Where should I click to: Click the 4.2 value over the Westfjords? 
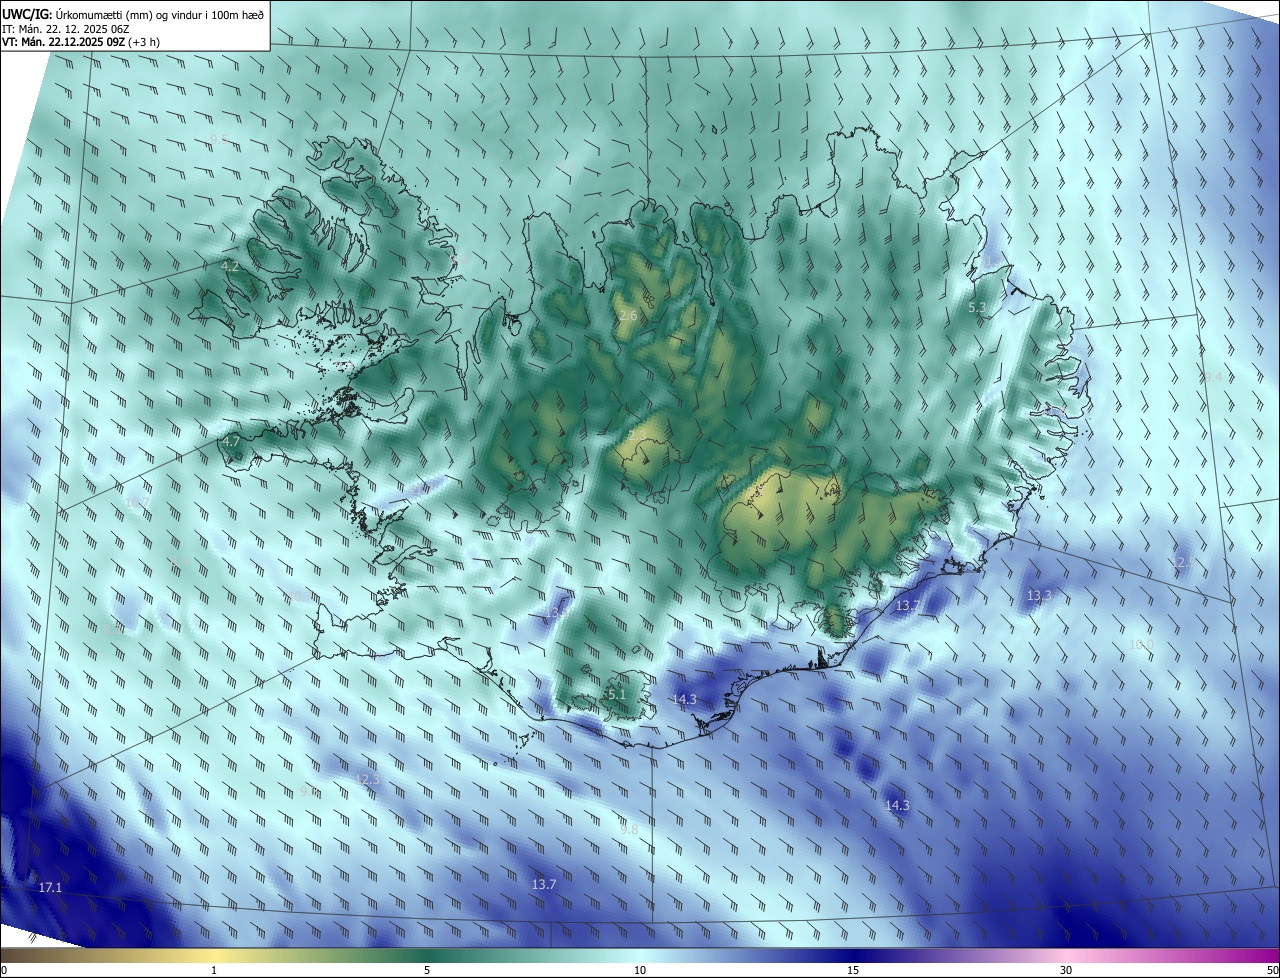tap(230, 266)
